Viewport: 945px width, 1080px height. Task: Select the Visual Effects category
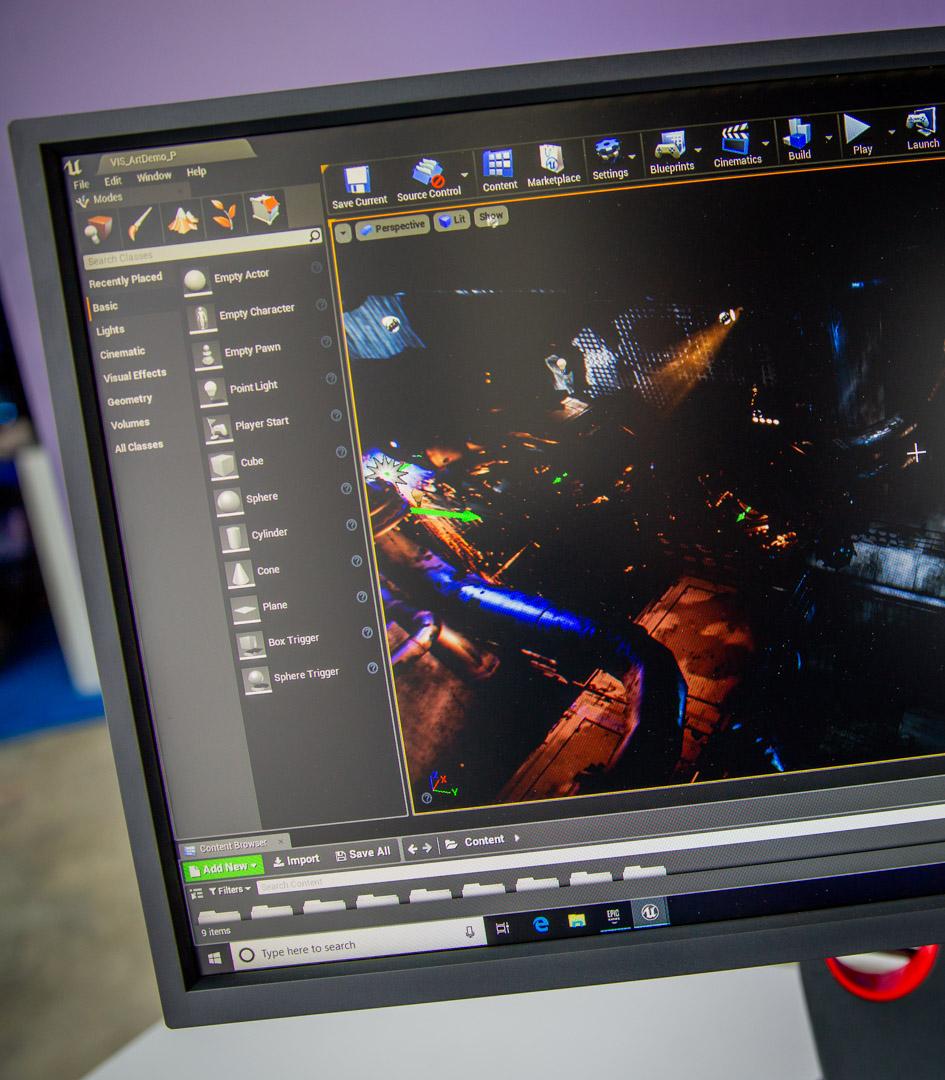click(135, 375)
